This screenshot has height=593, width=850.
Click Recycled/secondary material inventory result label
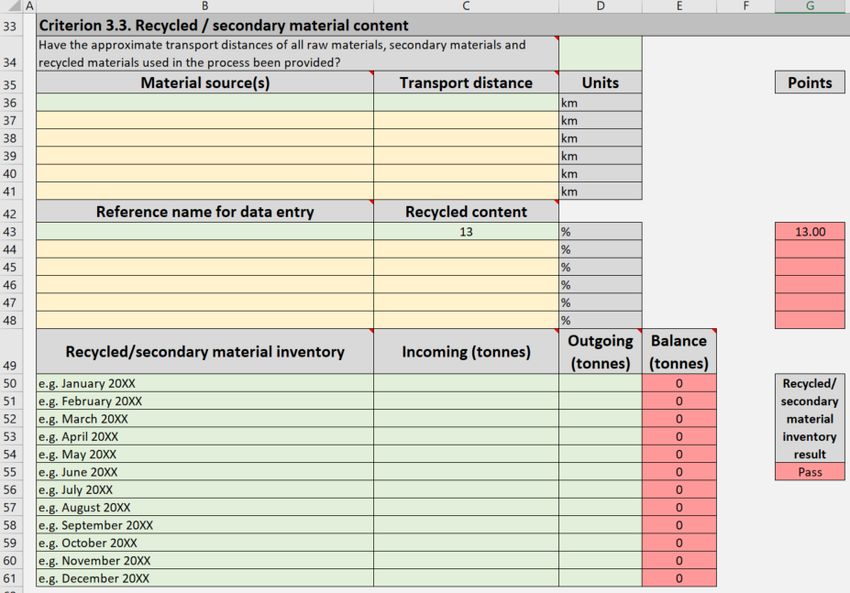(810, 418)
